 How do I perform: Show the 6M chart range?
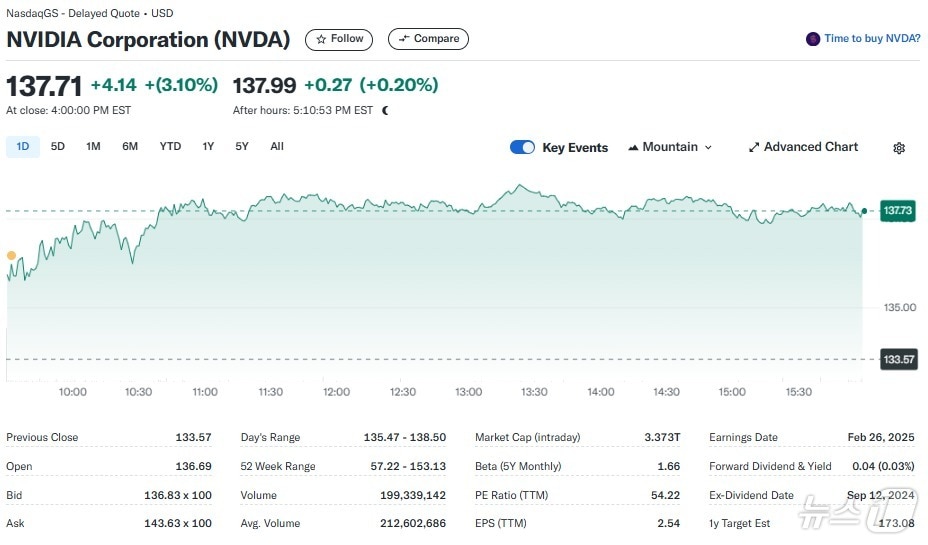130,147
